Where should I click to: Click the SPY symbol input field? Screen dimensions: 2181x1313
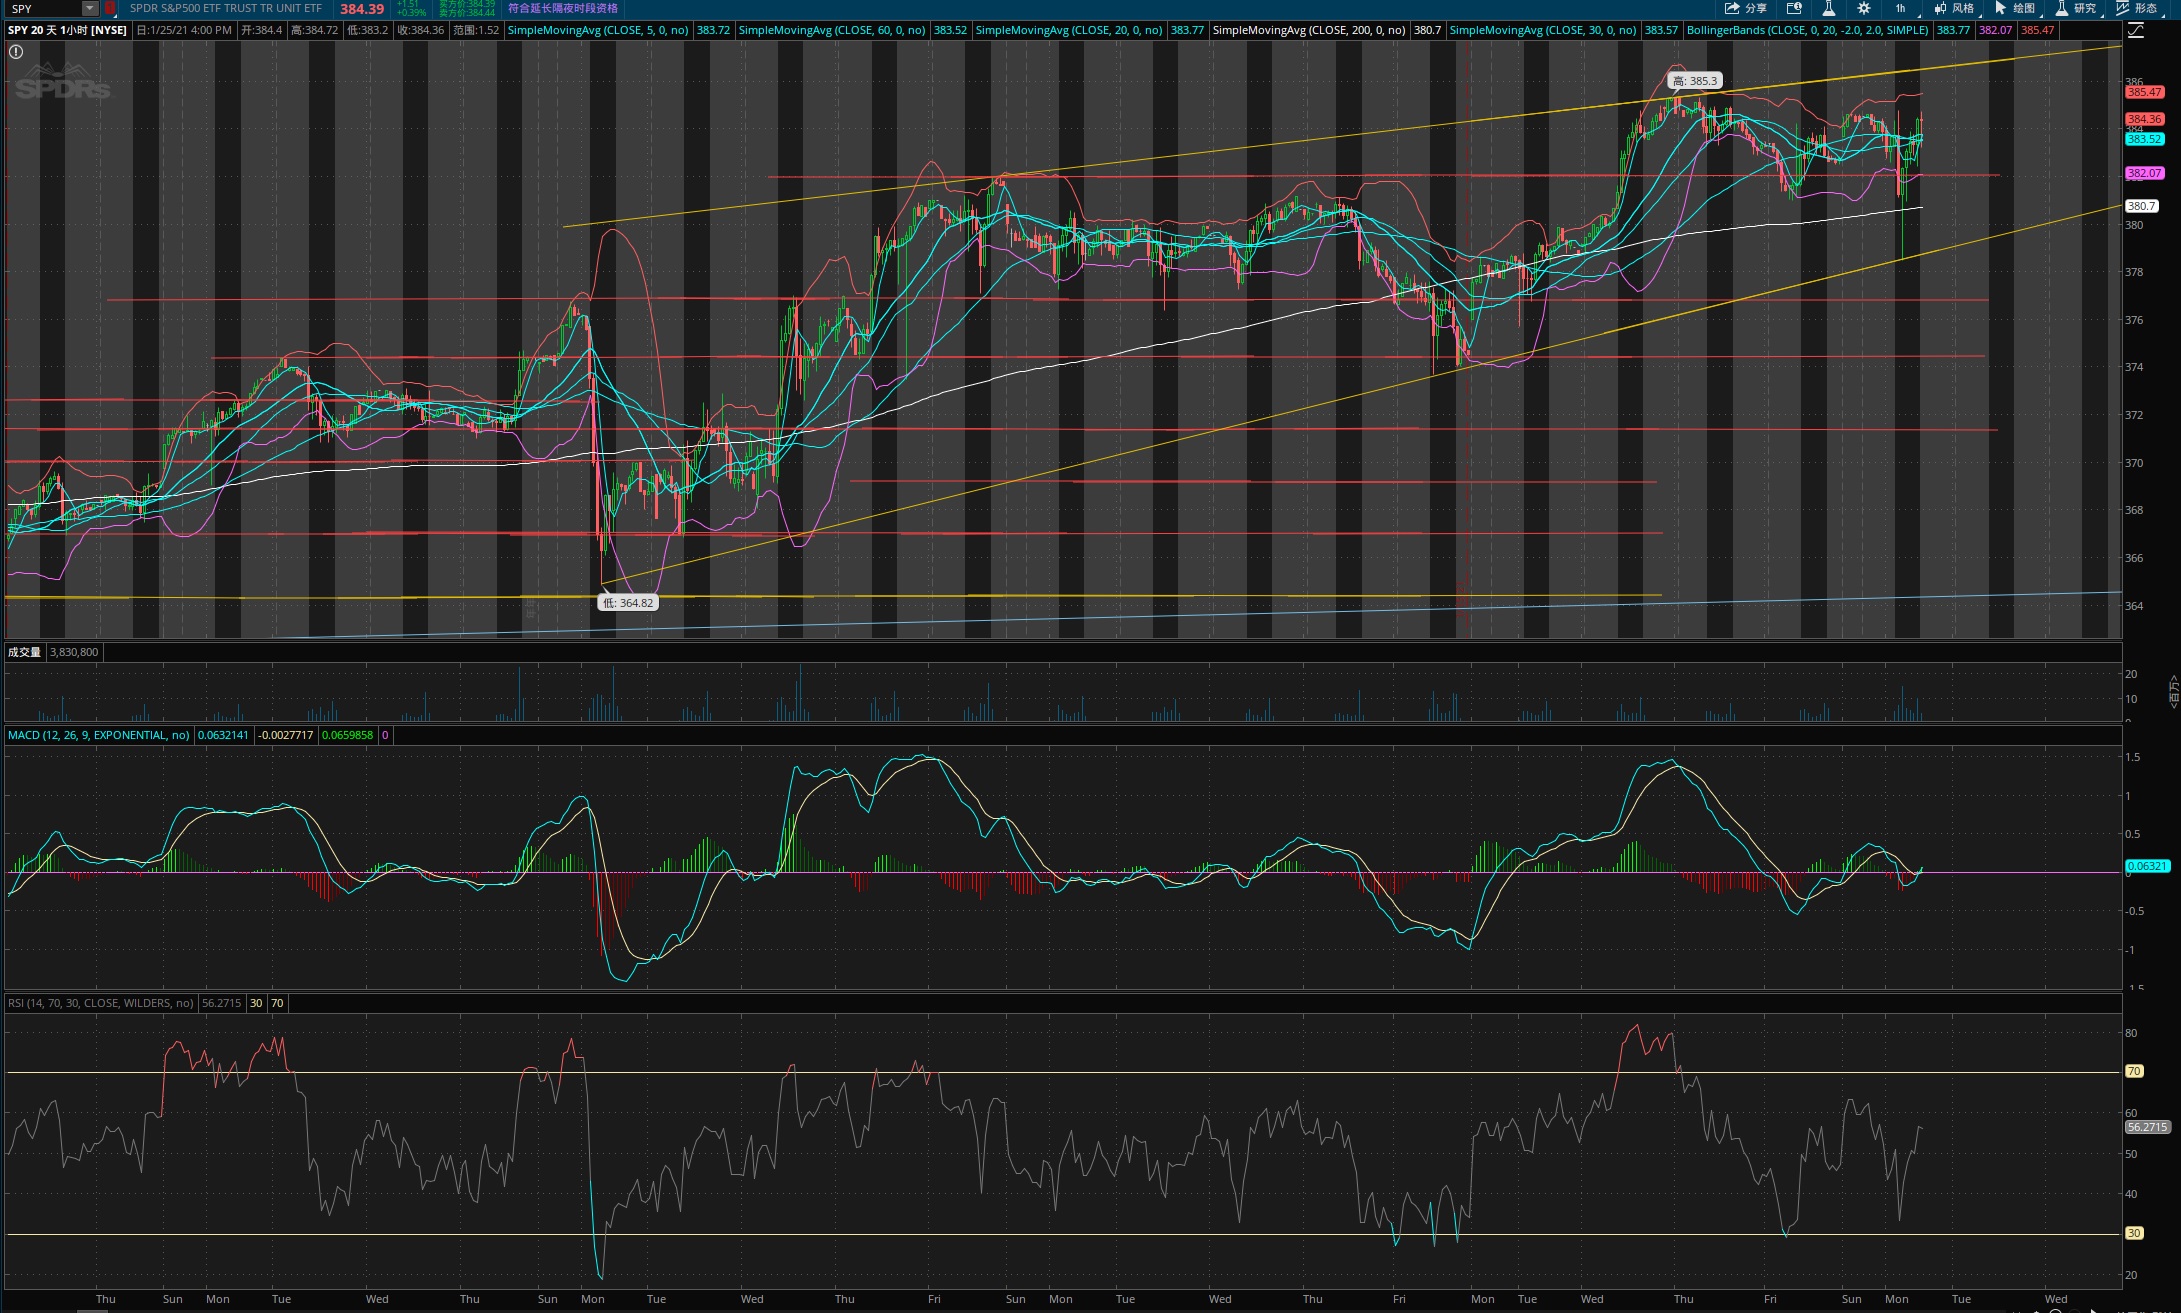(43, 8)
